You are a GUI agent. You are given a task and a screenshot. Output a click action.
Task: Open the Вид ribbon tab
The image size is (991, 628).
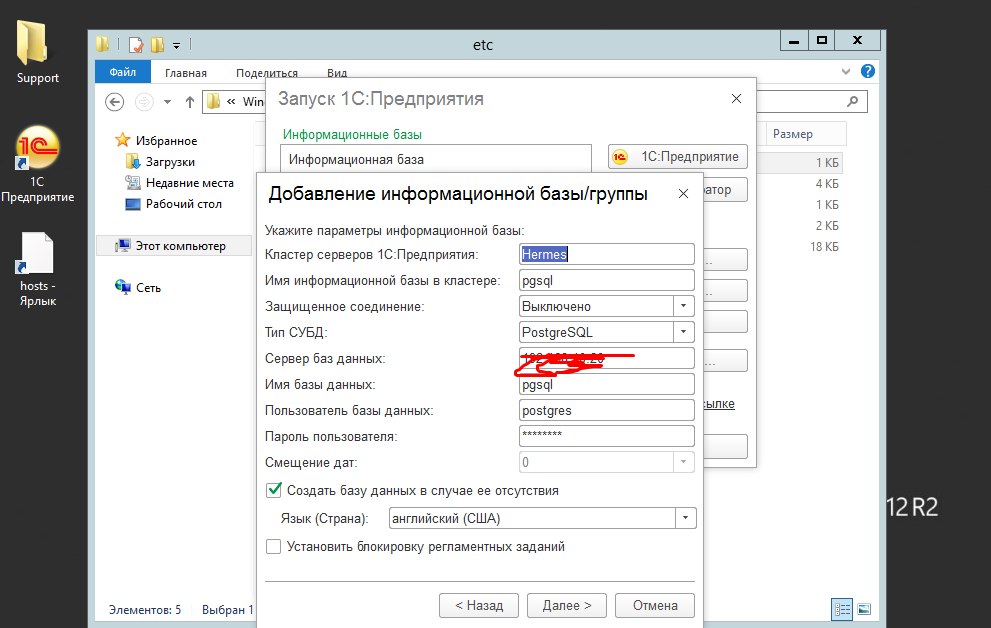pyautogui.click(x=337, y=73)
